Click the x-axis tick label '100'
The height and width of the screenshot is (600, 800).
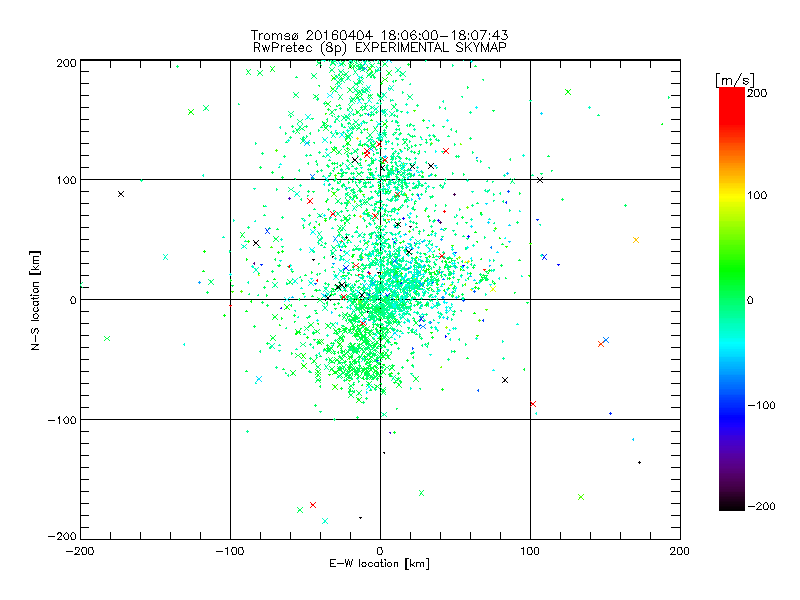[530, 551]
